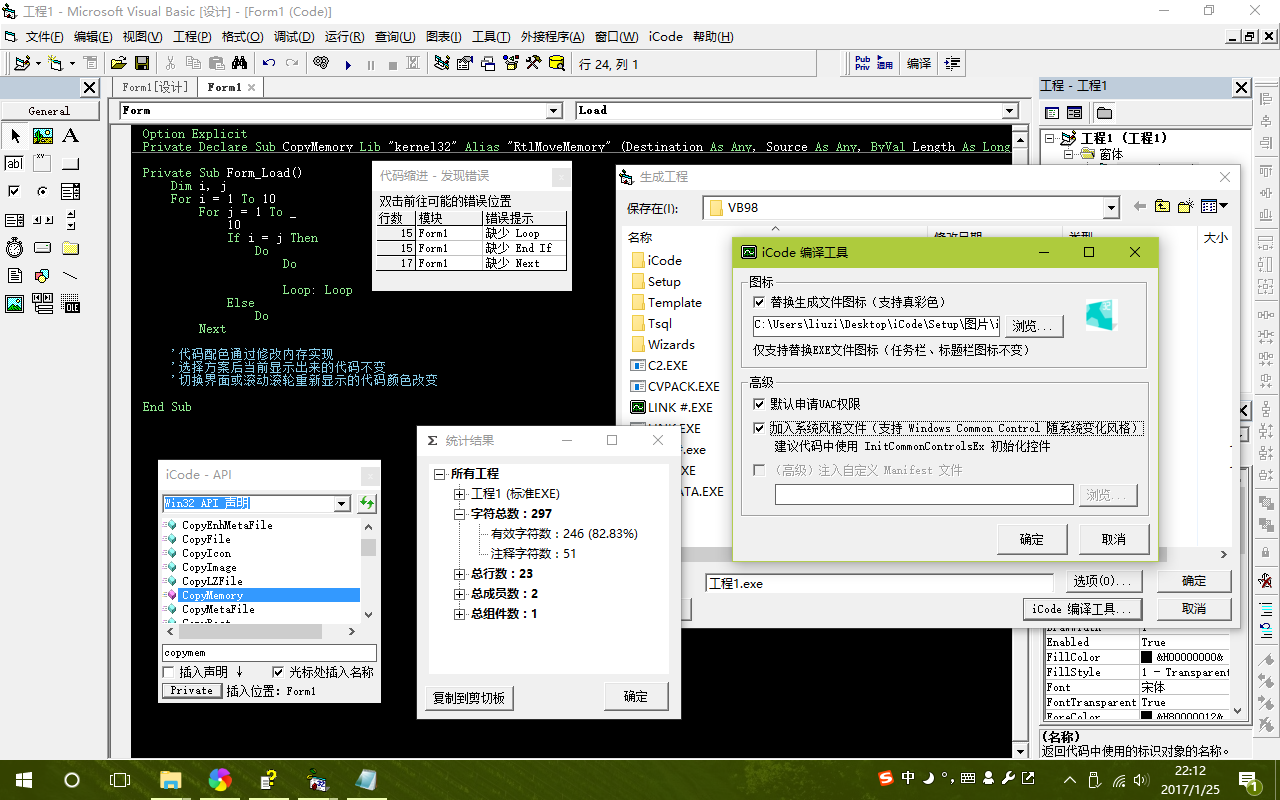This screenshot has width=1280, height=800.
Task: Click the copymem search field in iCode API
Action: (269, 652)
